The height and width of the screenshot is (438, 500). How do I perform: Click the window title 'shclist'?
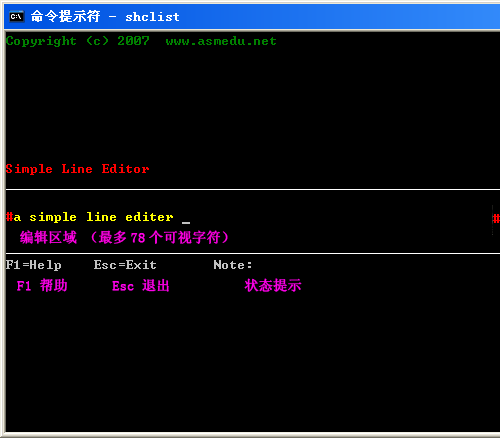tap(152, 17)
